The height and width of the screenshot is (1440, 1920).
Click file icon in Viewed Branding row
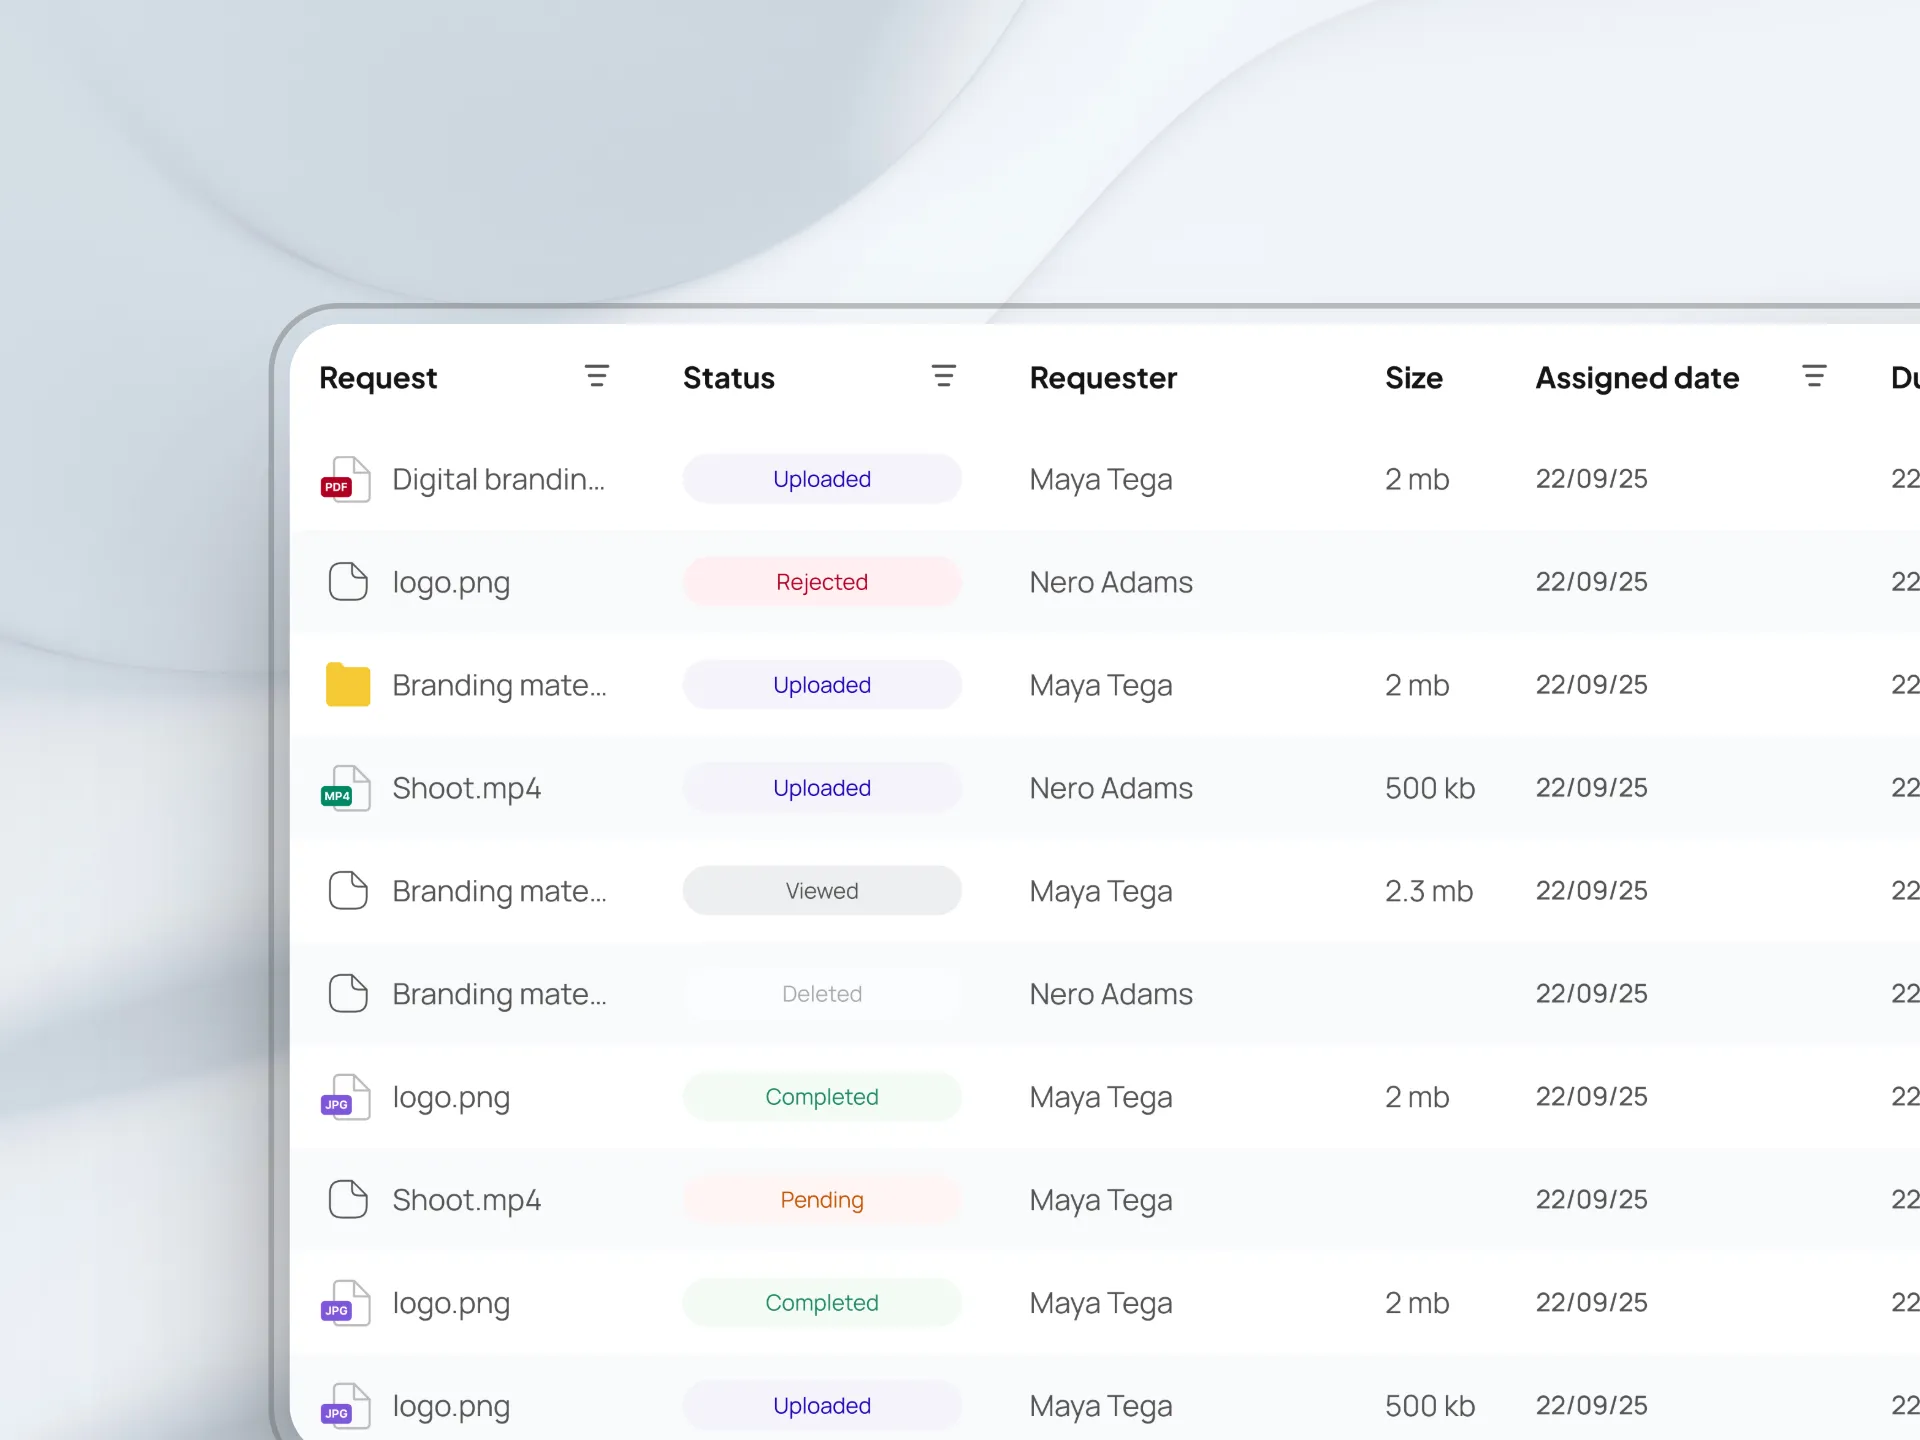[348, 891]
